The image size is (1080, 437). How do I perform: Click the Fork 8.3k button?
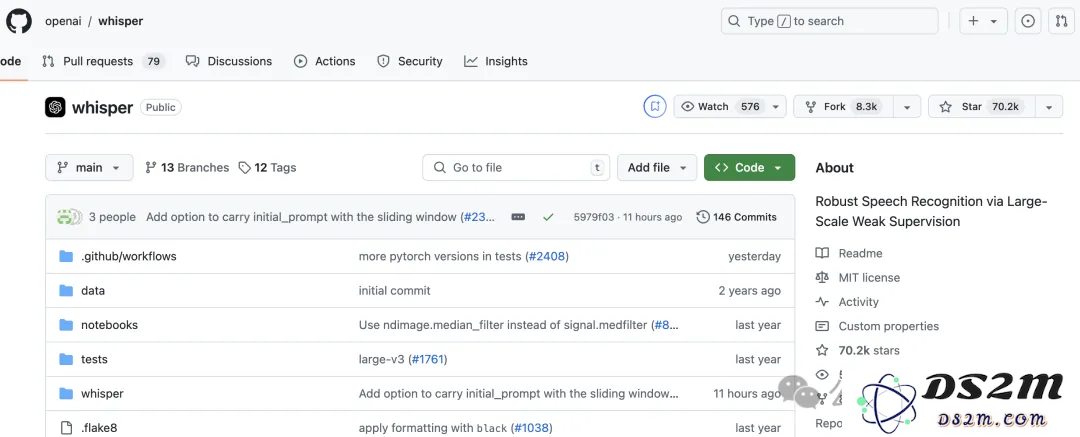coord(844,107)
